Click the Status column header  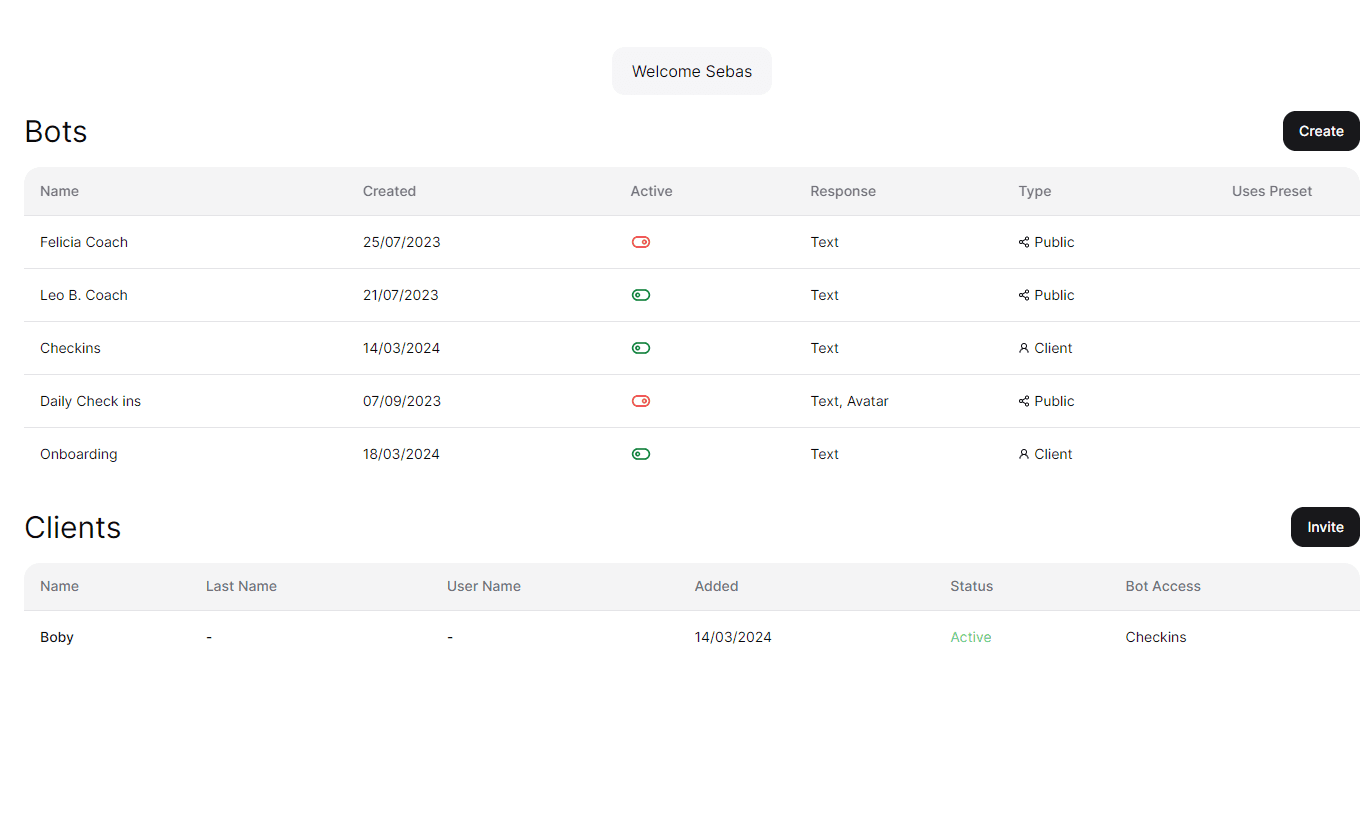[x=972, y=586]
